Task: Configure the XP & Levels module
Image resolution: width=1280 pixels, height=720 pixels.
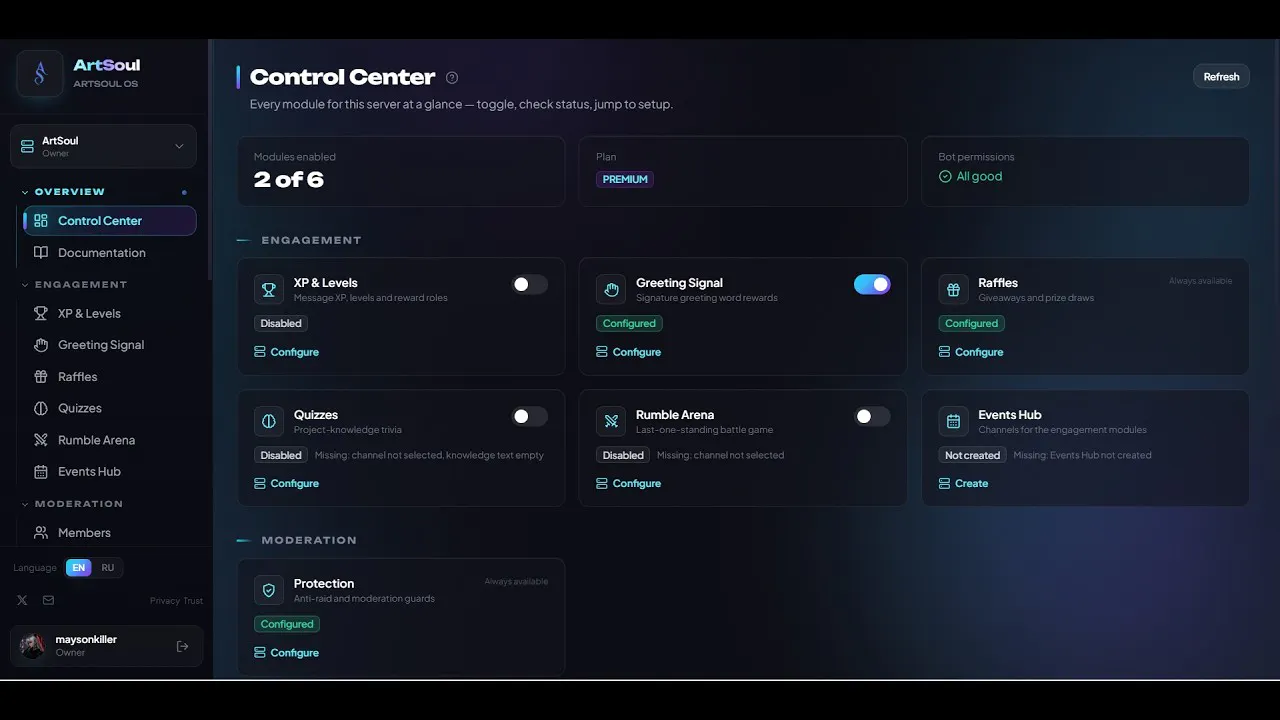Action: click(x=286, y=352)
